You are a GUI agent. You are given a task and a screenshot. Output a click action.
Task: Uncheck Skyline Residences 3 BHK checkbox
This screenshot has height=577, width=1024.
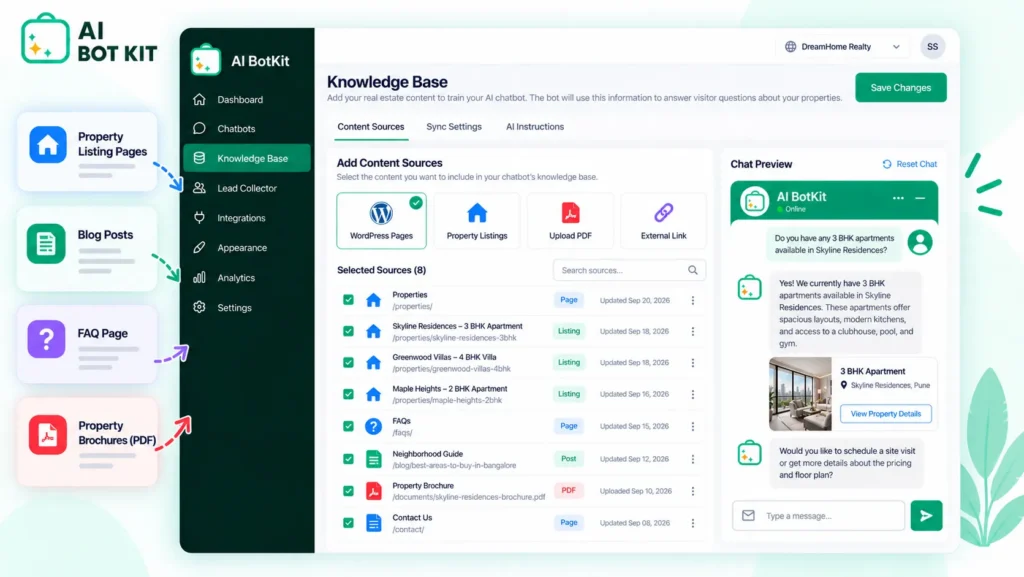click(348, 331)
